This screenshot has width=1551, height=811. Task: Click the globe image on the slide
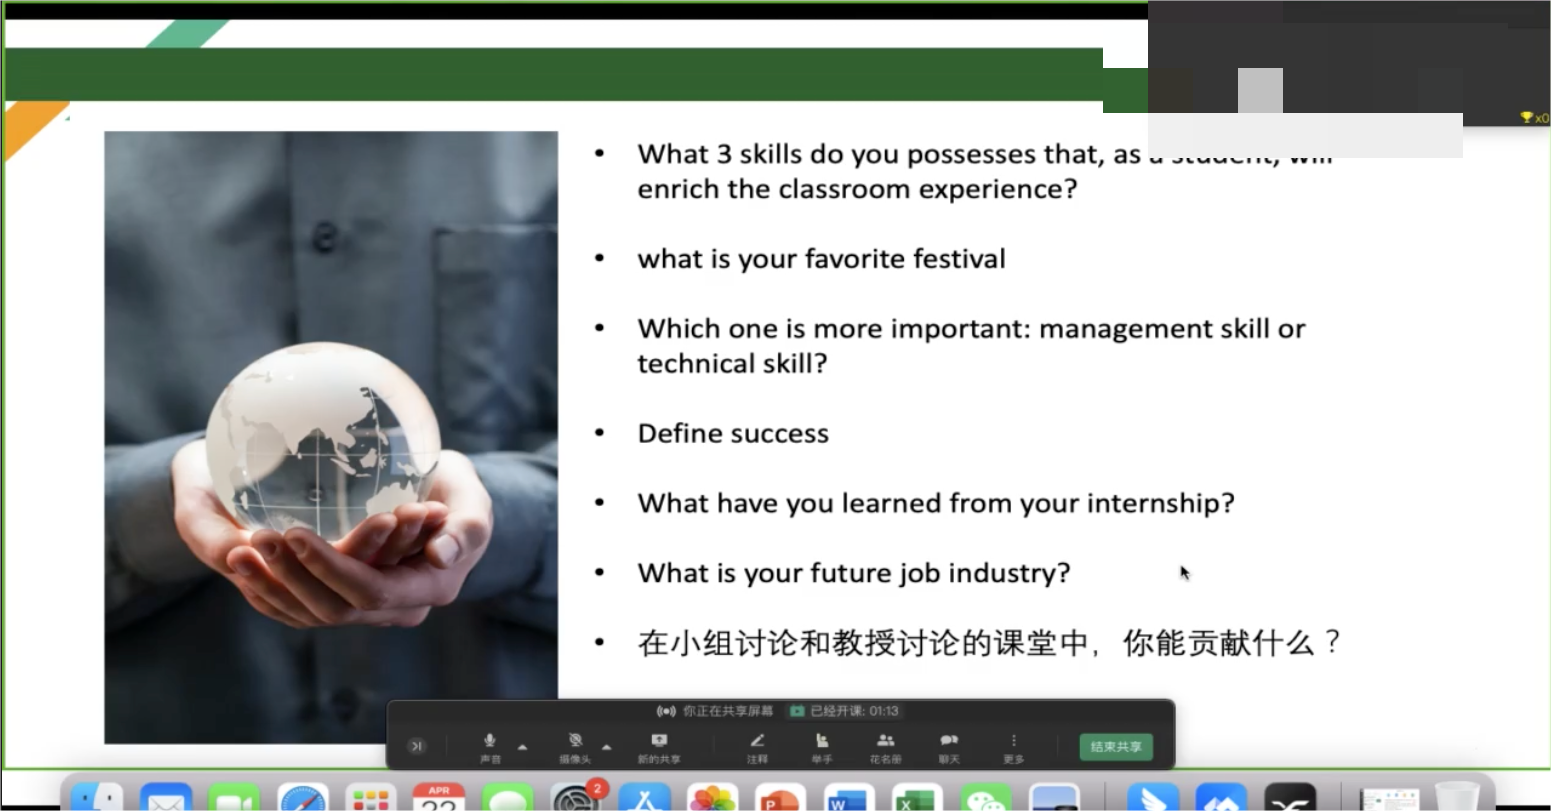[x=322, y=438]
